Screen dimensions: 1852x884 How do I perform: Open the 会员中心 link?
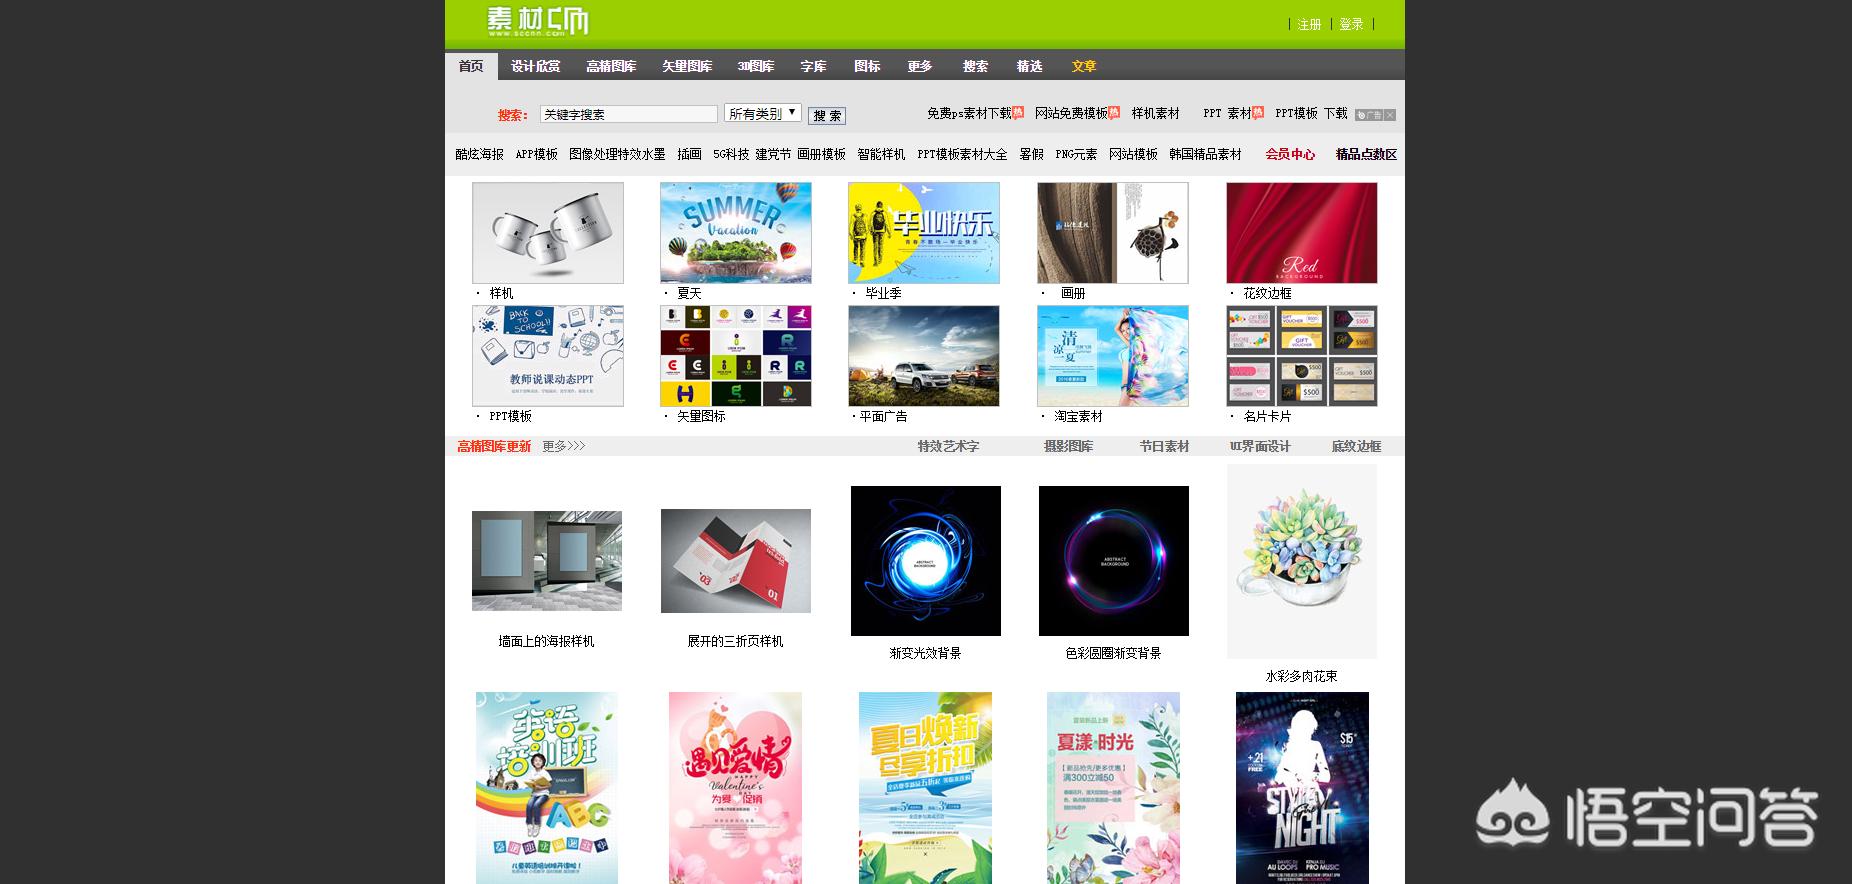pos(1290,154)
